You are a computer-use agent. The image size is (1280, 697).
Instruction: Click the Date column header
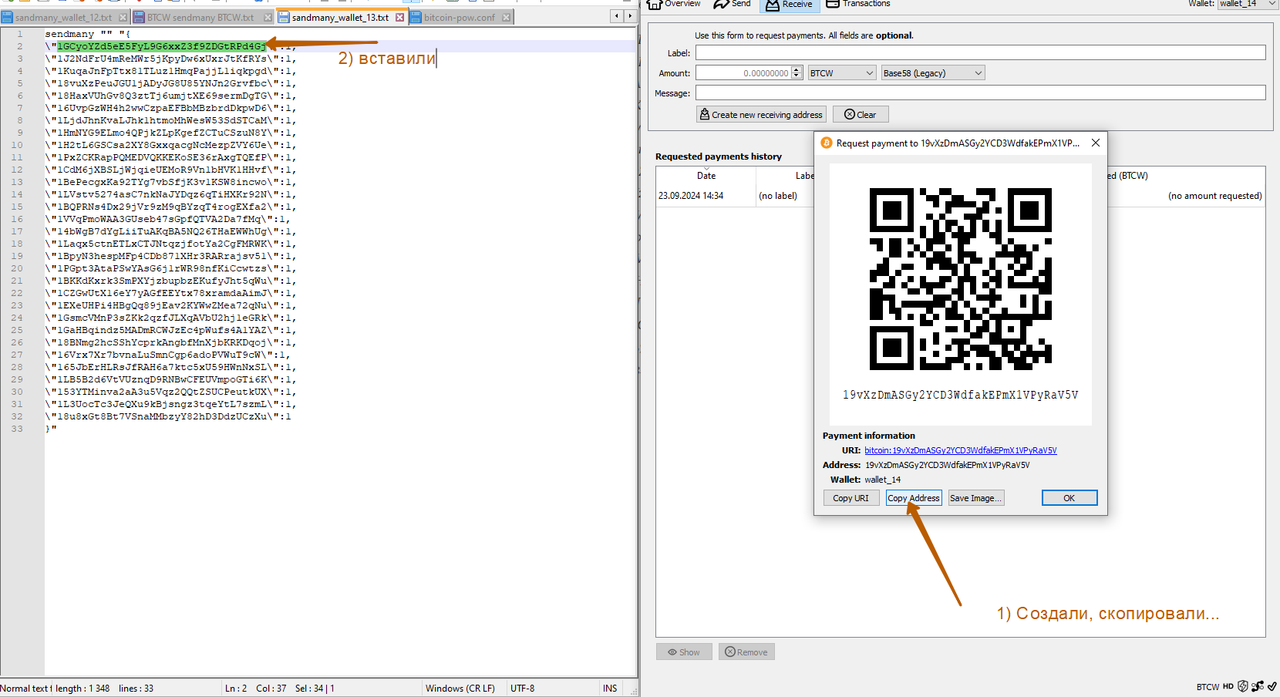pyautogui.click(x=706, y=176)
